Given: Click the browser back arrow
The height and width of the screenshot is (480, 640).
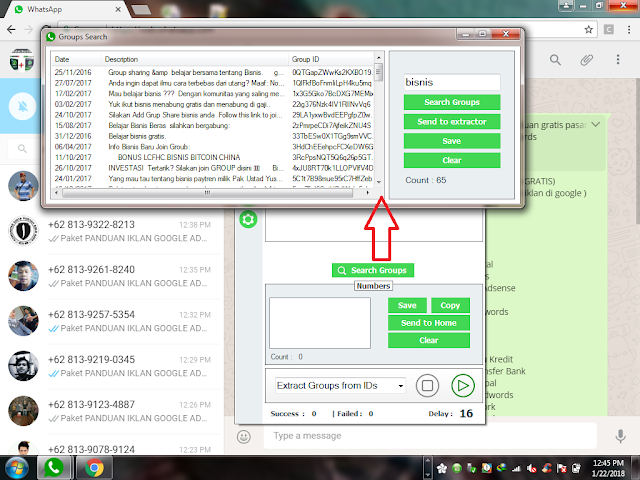Looking at the screenshot, I should pyautogui.click(x=11, y=29).
